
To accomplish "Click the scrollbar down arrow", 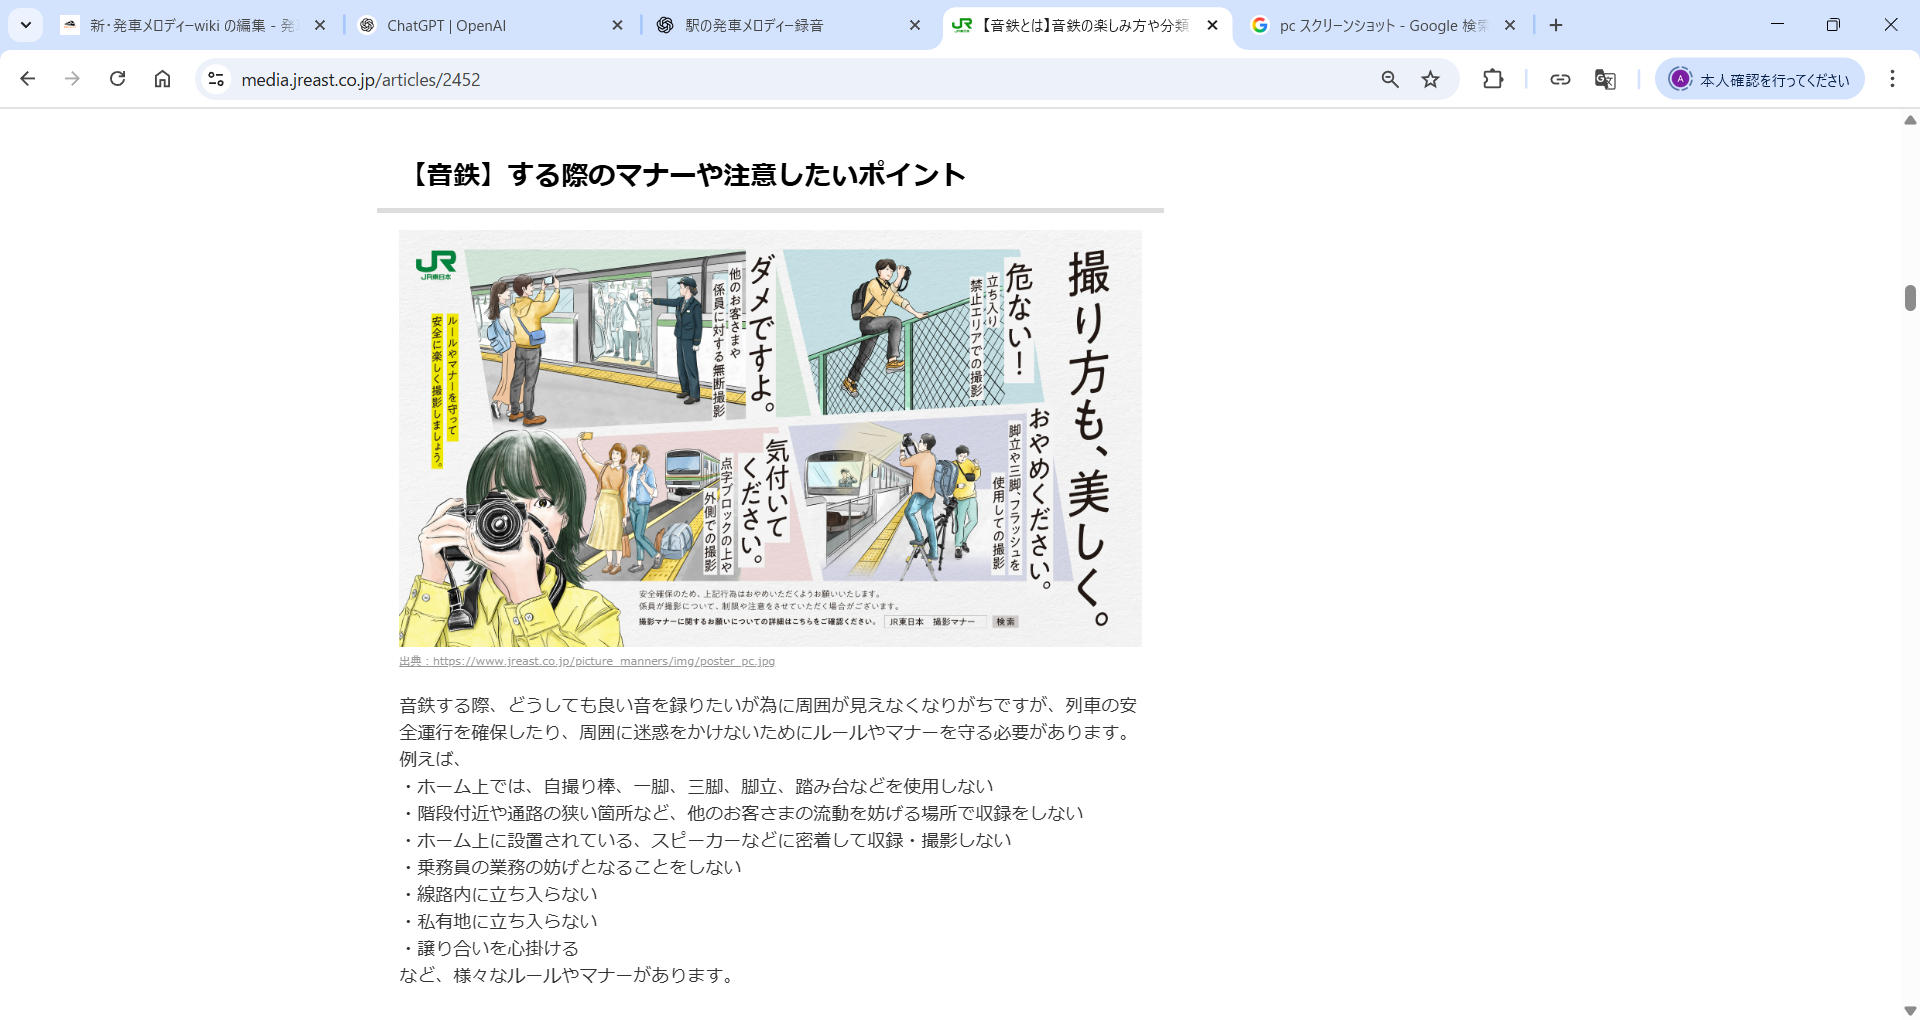I will click(1910, 1010).
